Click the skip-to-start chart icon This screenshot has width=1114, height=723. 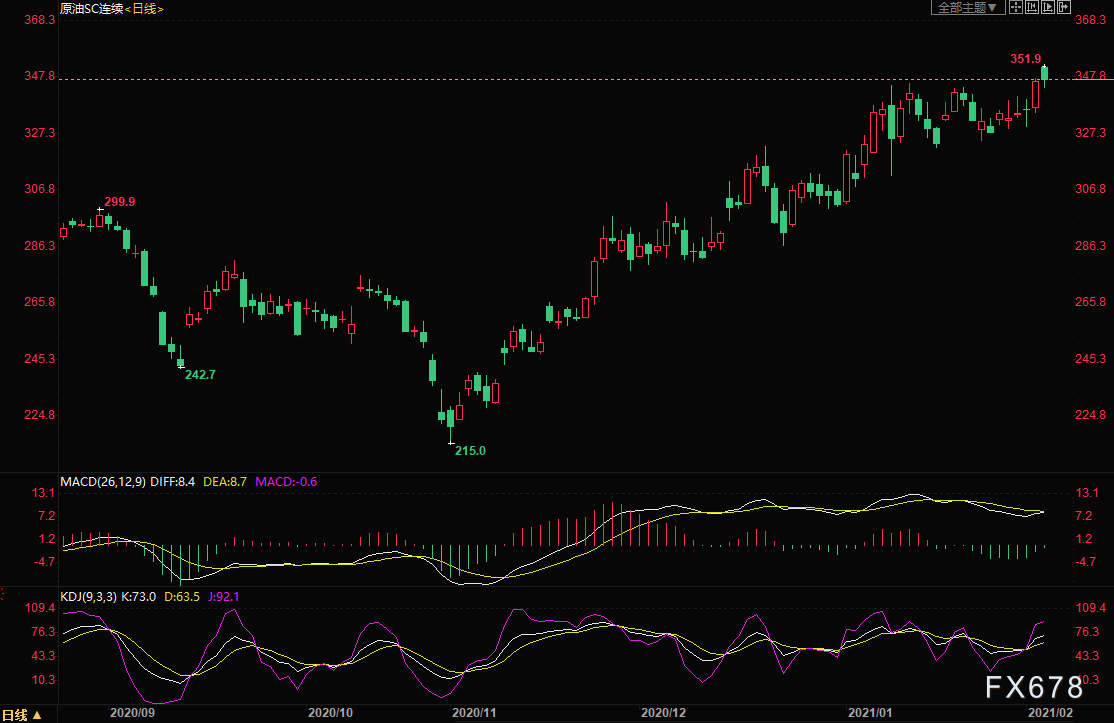(1033, 8)
